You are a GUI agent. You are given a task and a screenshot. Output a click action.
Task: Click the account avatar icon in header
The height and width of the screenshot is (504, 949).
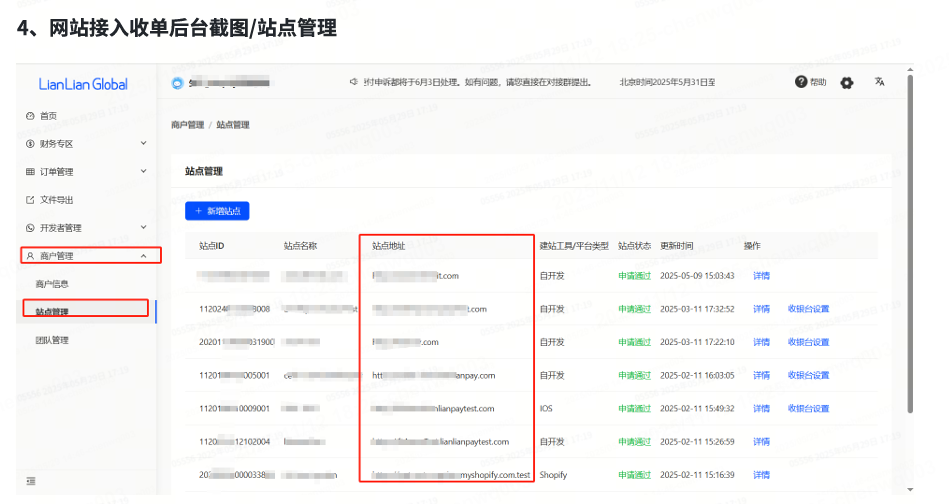(x=177, y=83)
